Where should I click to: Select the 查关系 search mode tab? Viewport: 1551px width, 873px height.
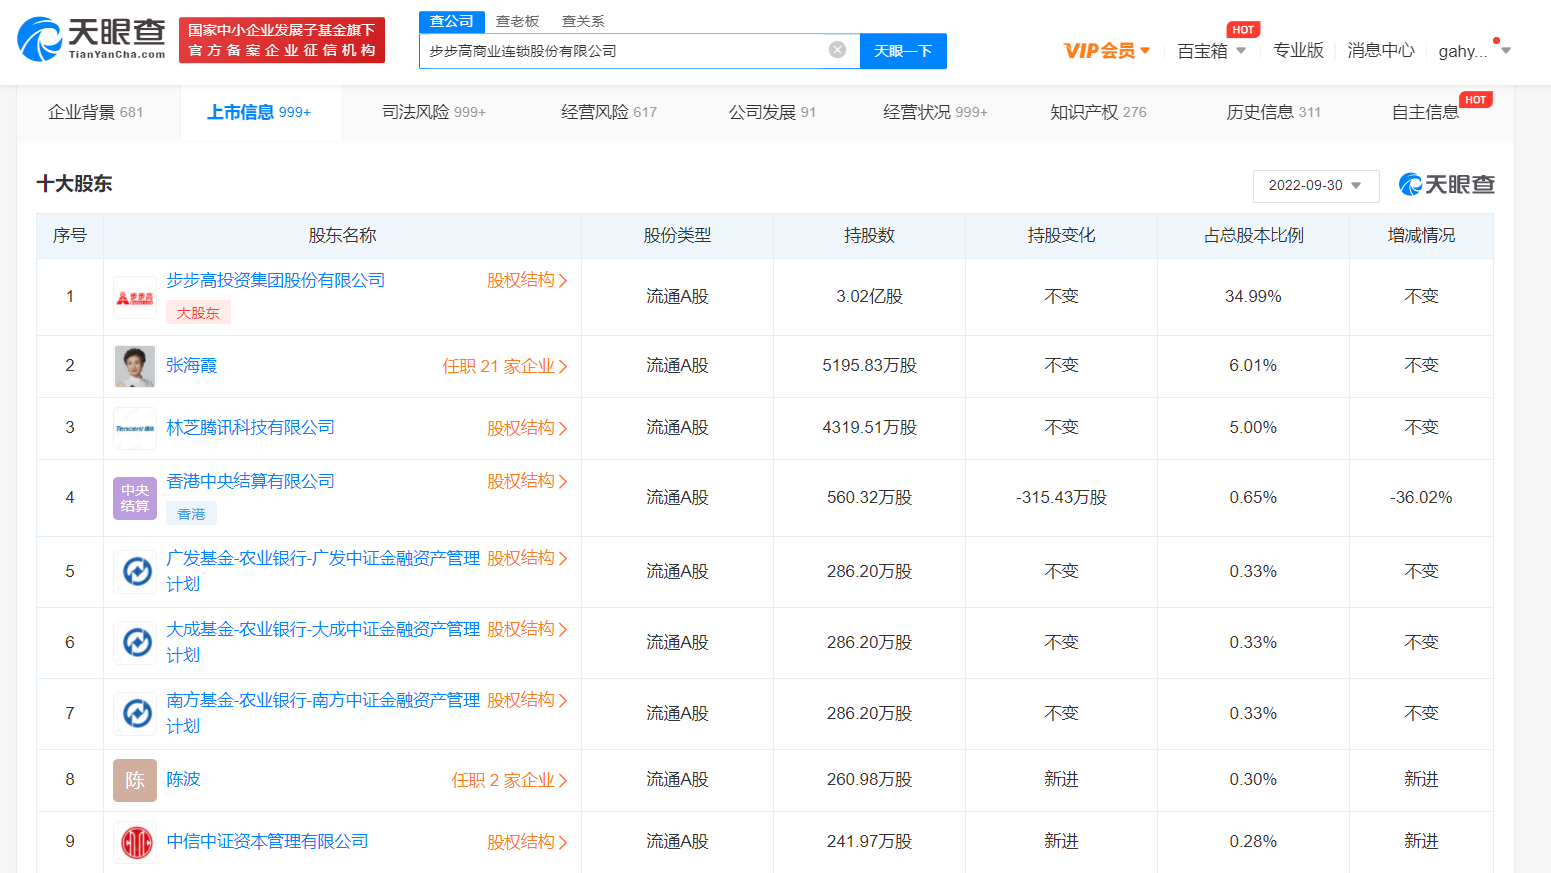(583, 21)
